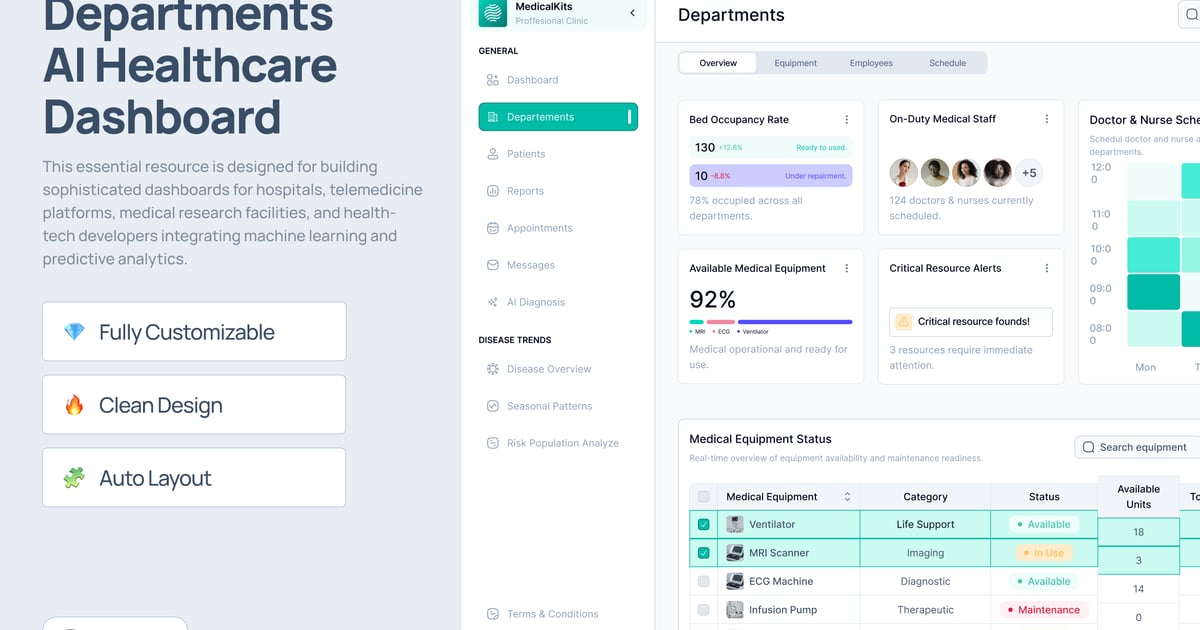
Task: Click the Search equipment input field
Action: coord(1142,447)
